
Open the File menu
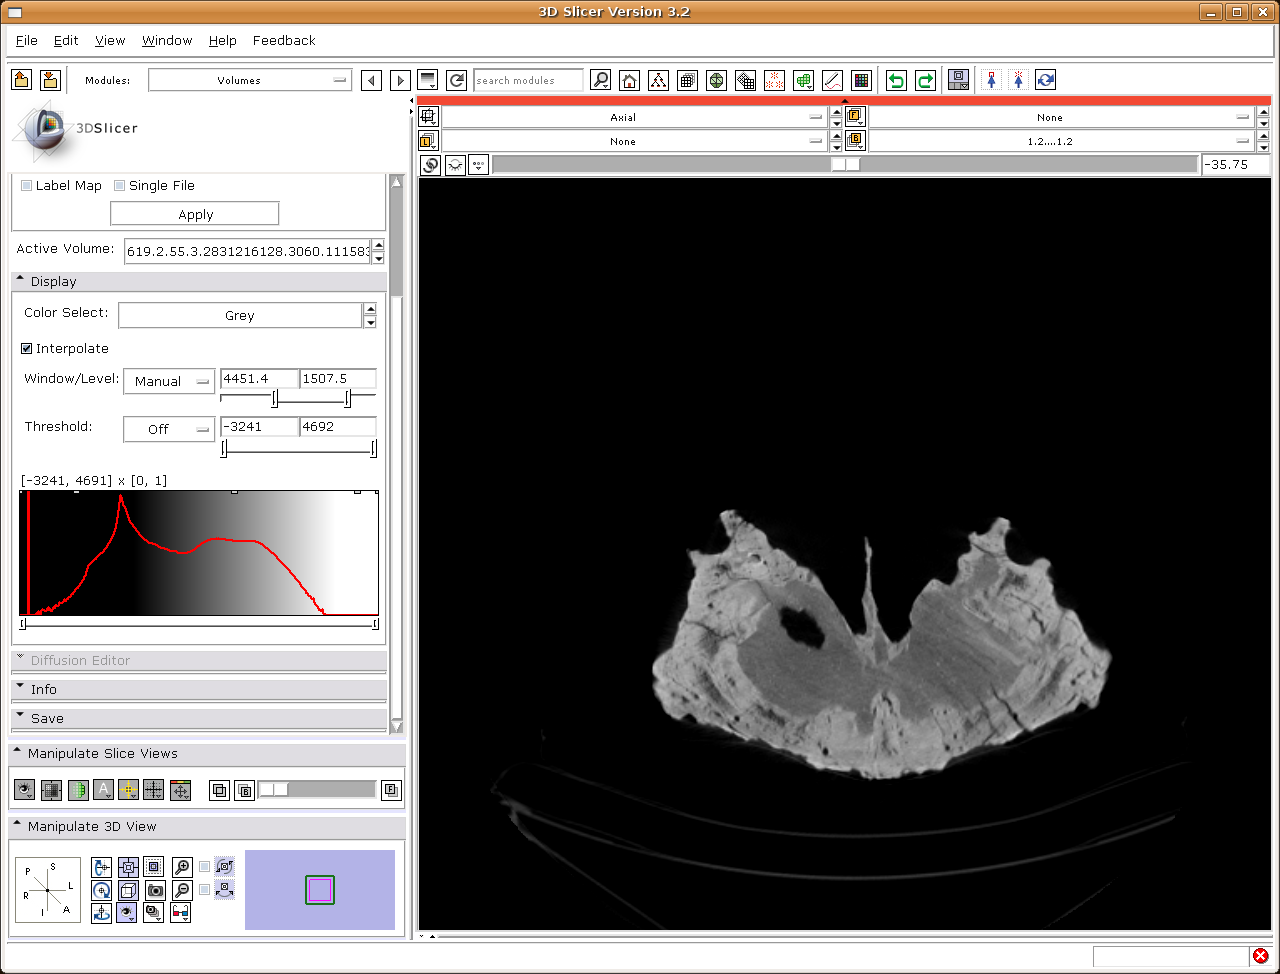(27, 40)
